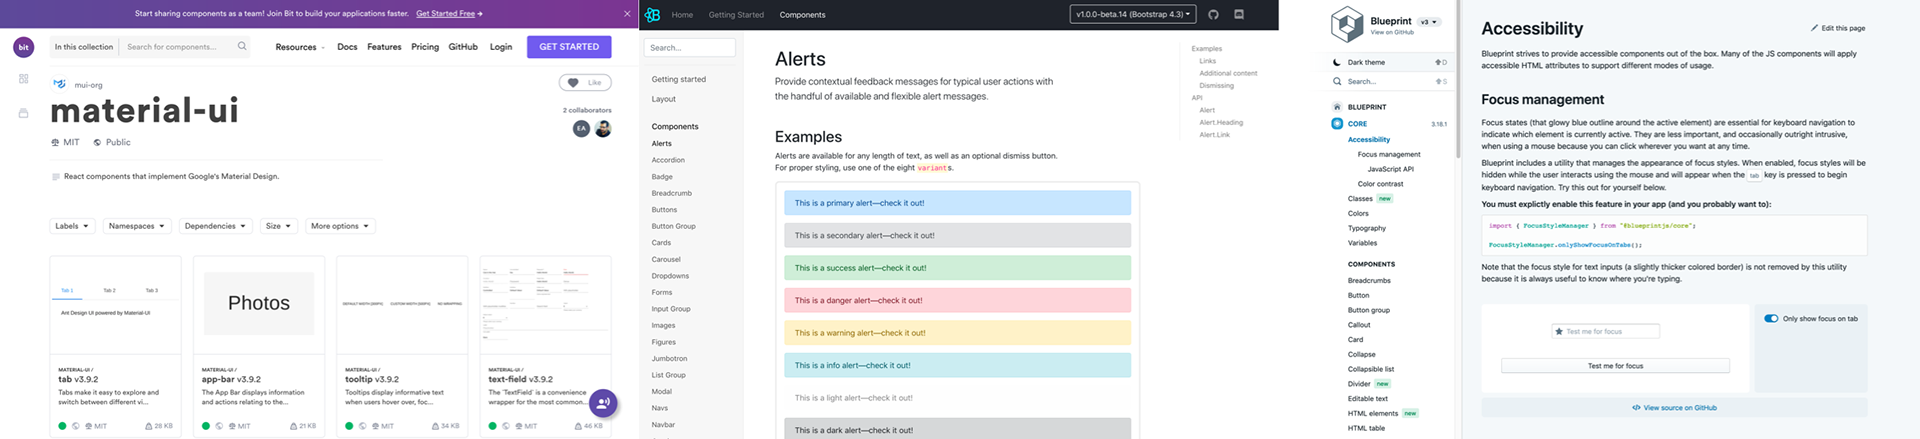1920x439 pixels.
Task: Jump to Dismissing in the page outline
Action: click(x=1216, y=85)
